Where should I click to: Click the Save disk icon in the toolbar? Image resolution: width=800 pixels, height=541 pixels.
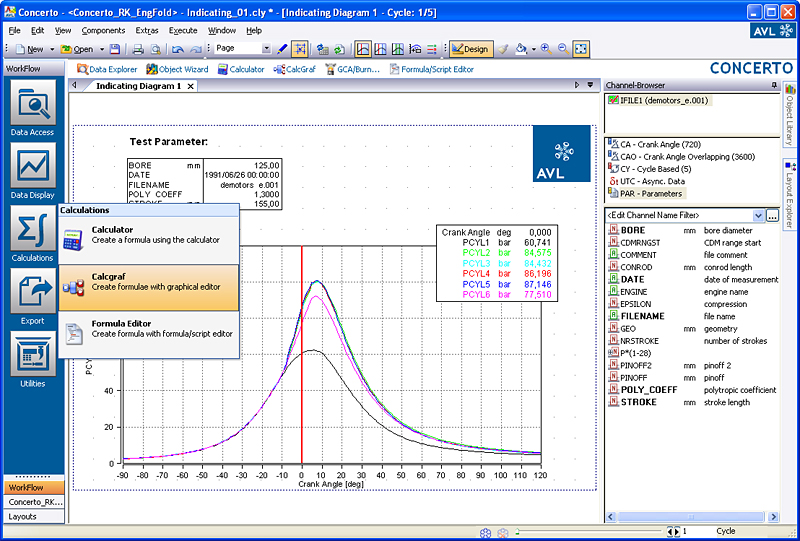point(115,49)
